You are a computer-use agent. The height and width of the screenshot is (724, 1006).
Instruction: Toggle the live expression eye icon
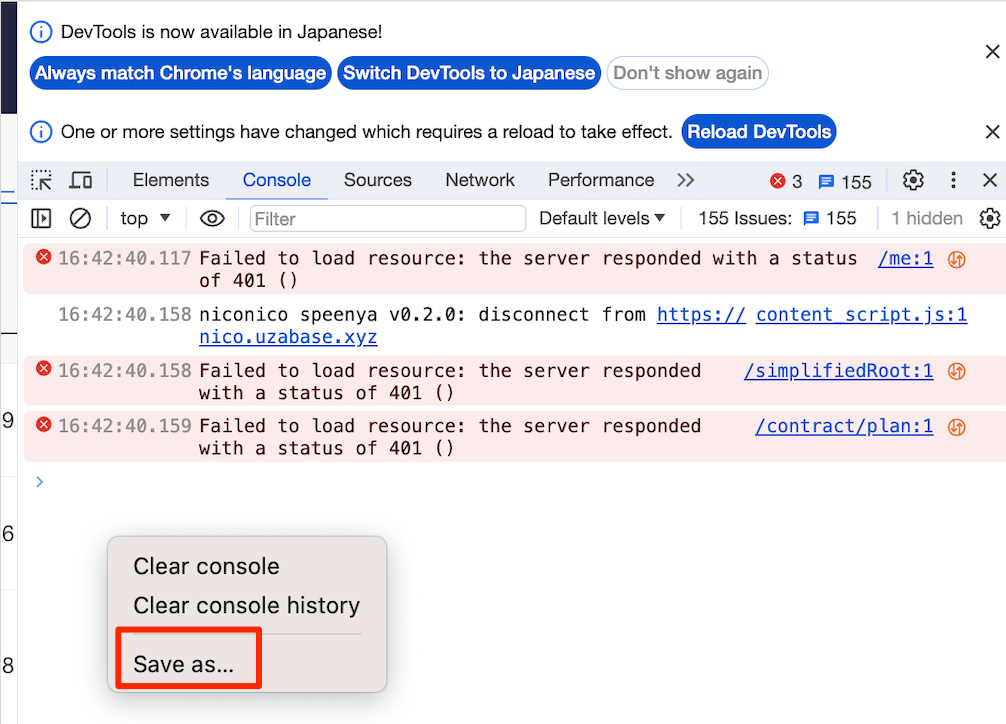(x=211, y=218)
